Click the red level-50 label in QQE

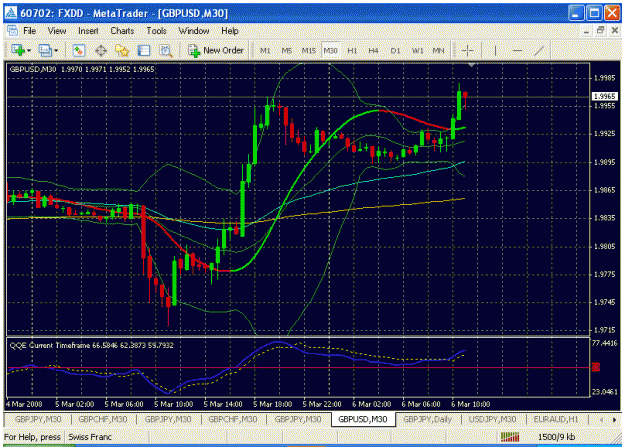pyautogui.click(x=596, y=367)
